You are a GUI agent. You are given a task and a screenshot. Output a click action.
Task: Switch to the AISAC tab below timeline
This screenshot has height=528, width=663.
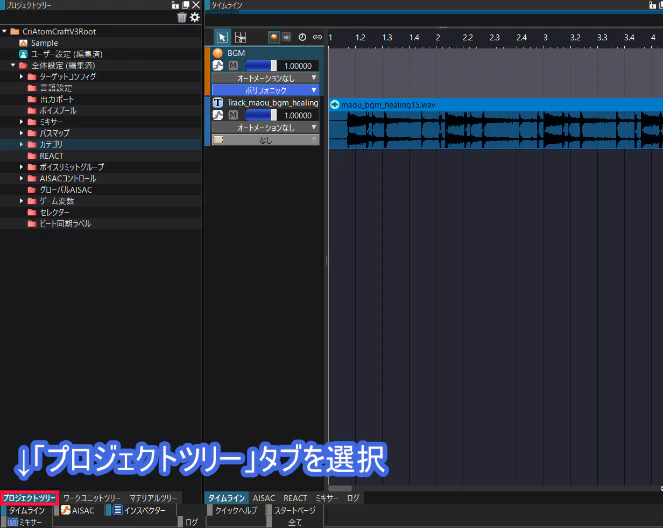tap(264, 498)
